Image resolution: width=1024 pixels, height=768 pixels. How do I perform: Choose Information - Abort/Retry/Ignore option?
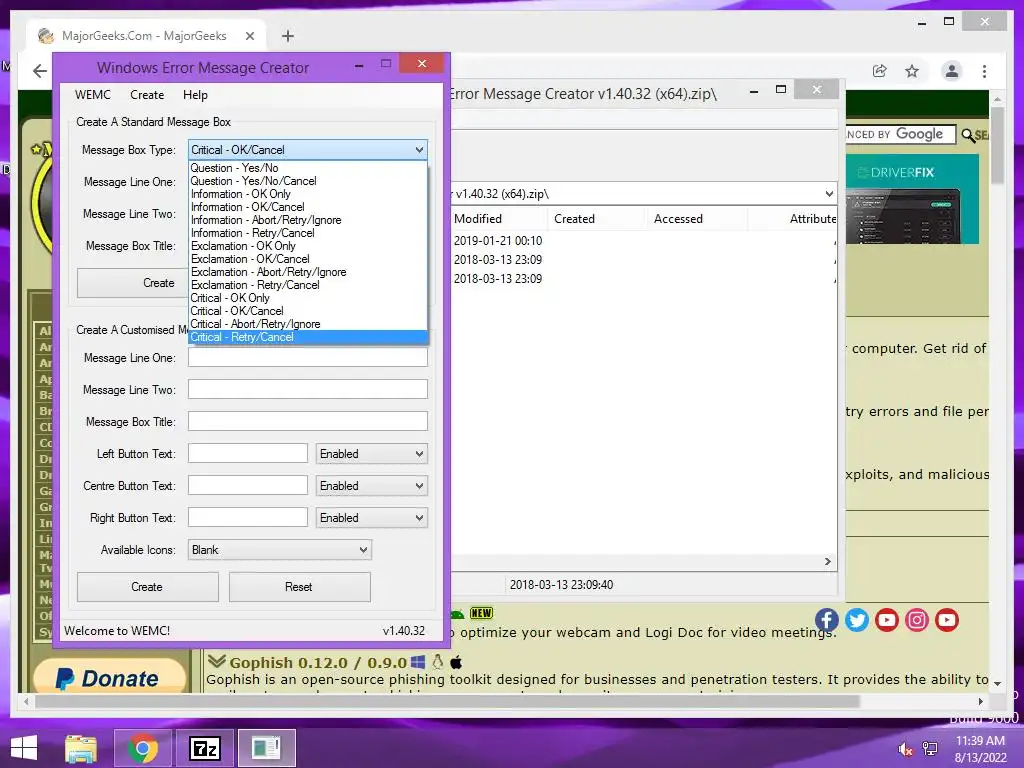tap(308, 220)
